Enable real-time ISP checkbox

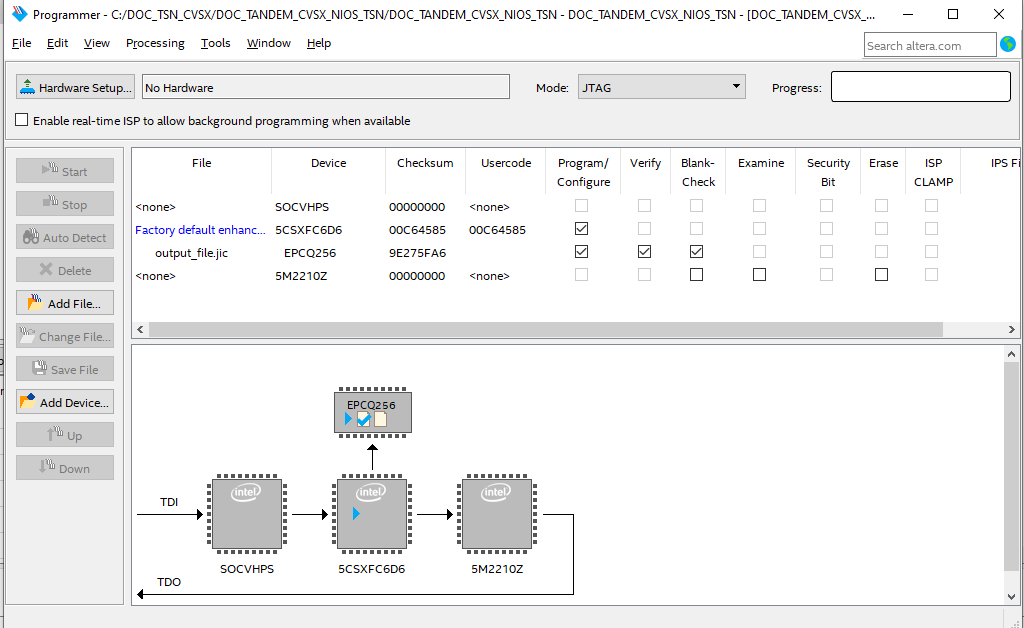click(22, 120)
